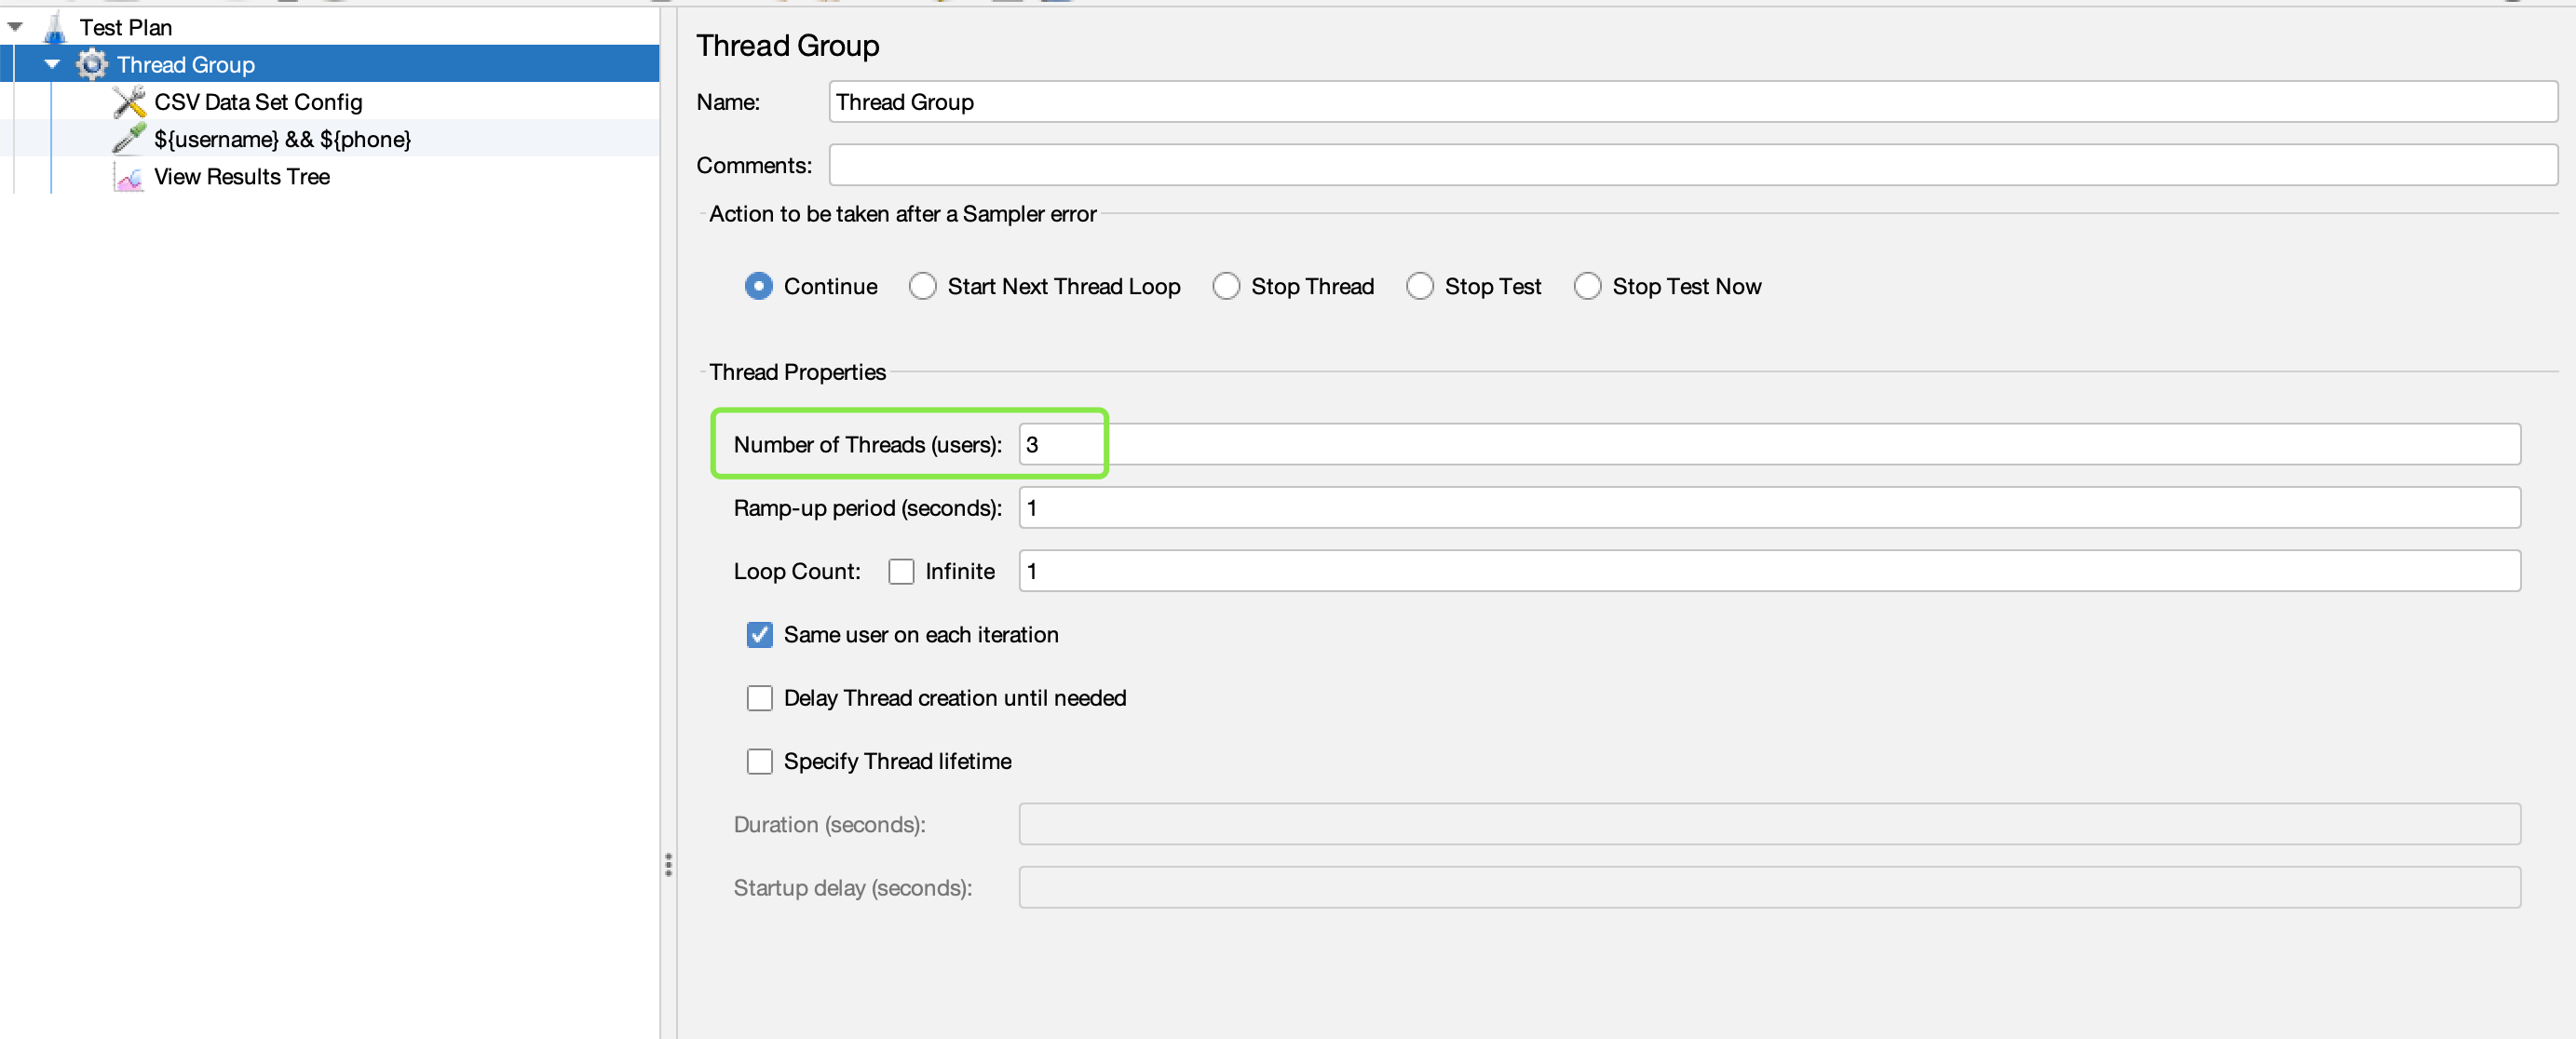Enable Delay Thread creation until needed

coord(759,698)
